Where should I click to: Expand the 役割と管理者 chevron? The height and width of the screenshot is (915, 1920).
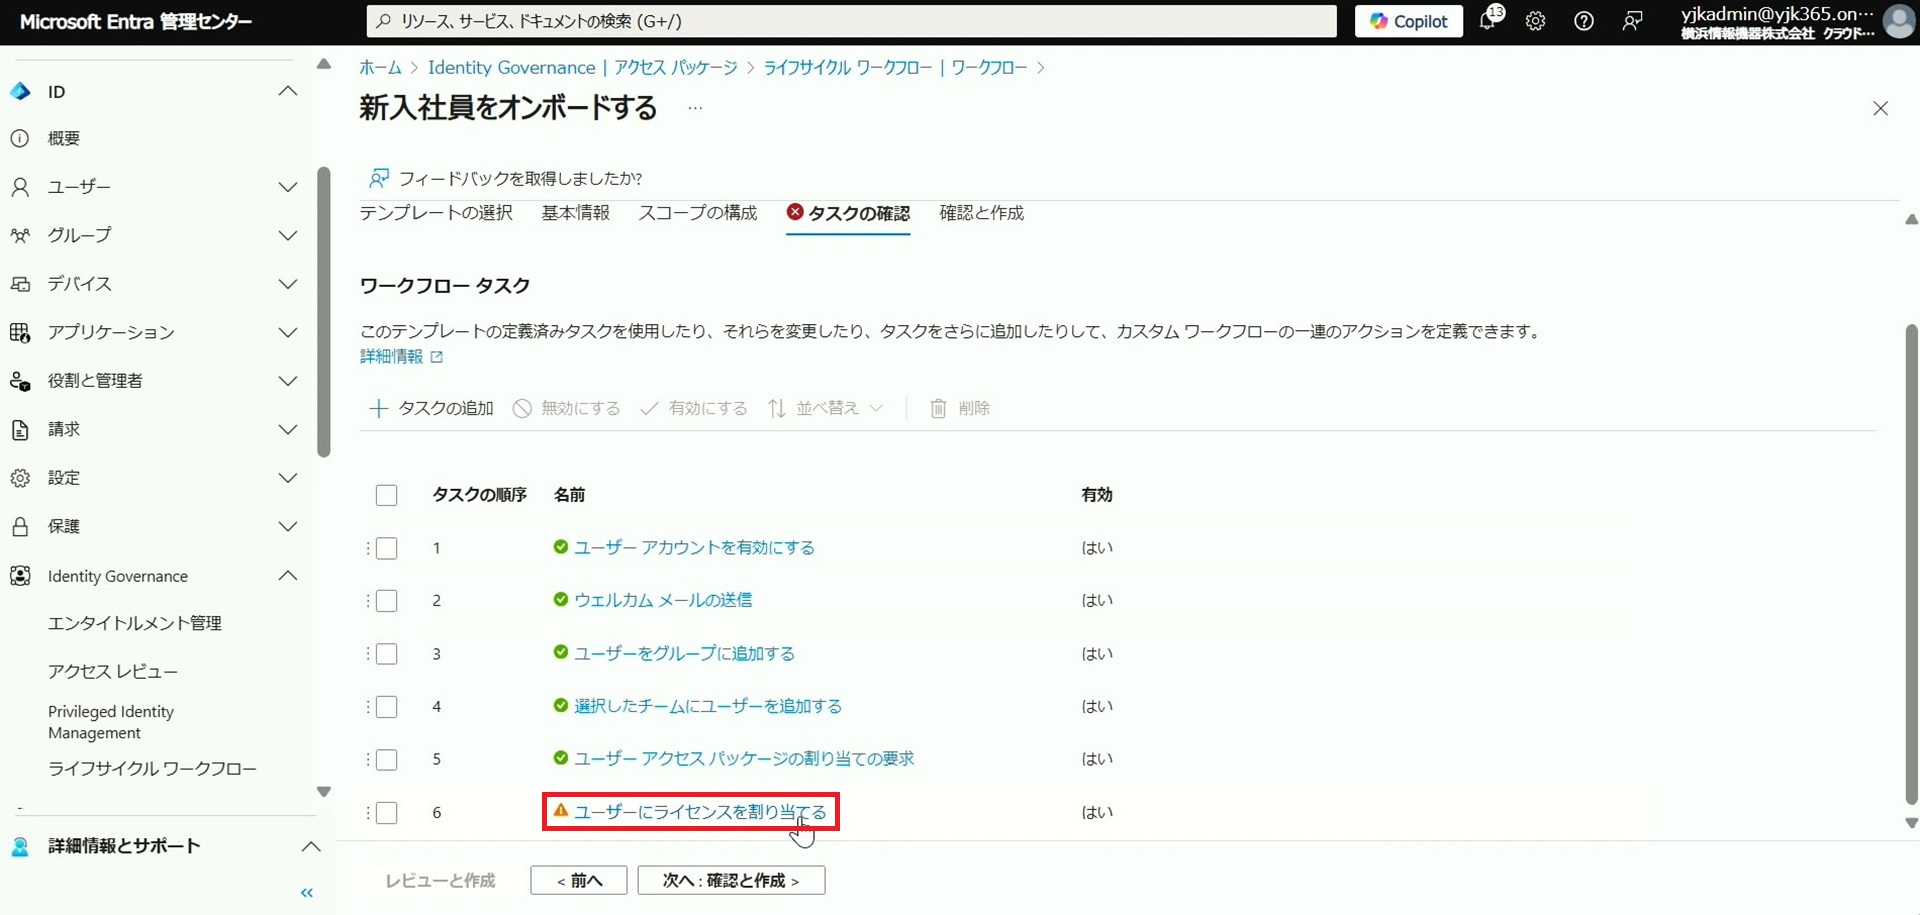click(x=288, y=381)
